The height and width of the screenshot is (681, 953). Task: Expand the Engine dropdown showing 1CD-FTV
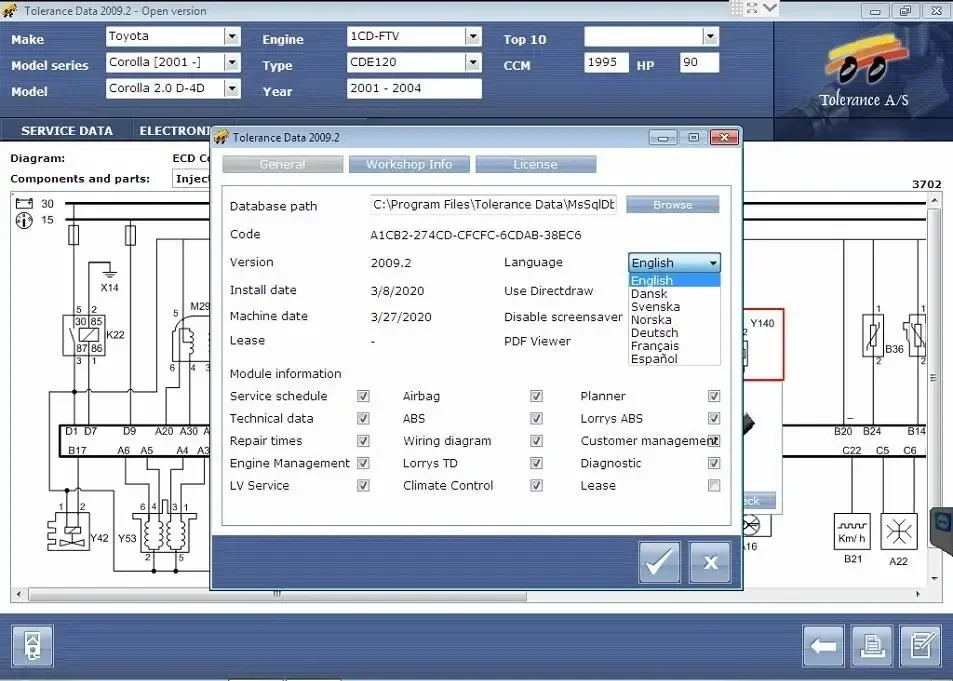tap(473, 36)
